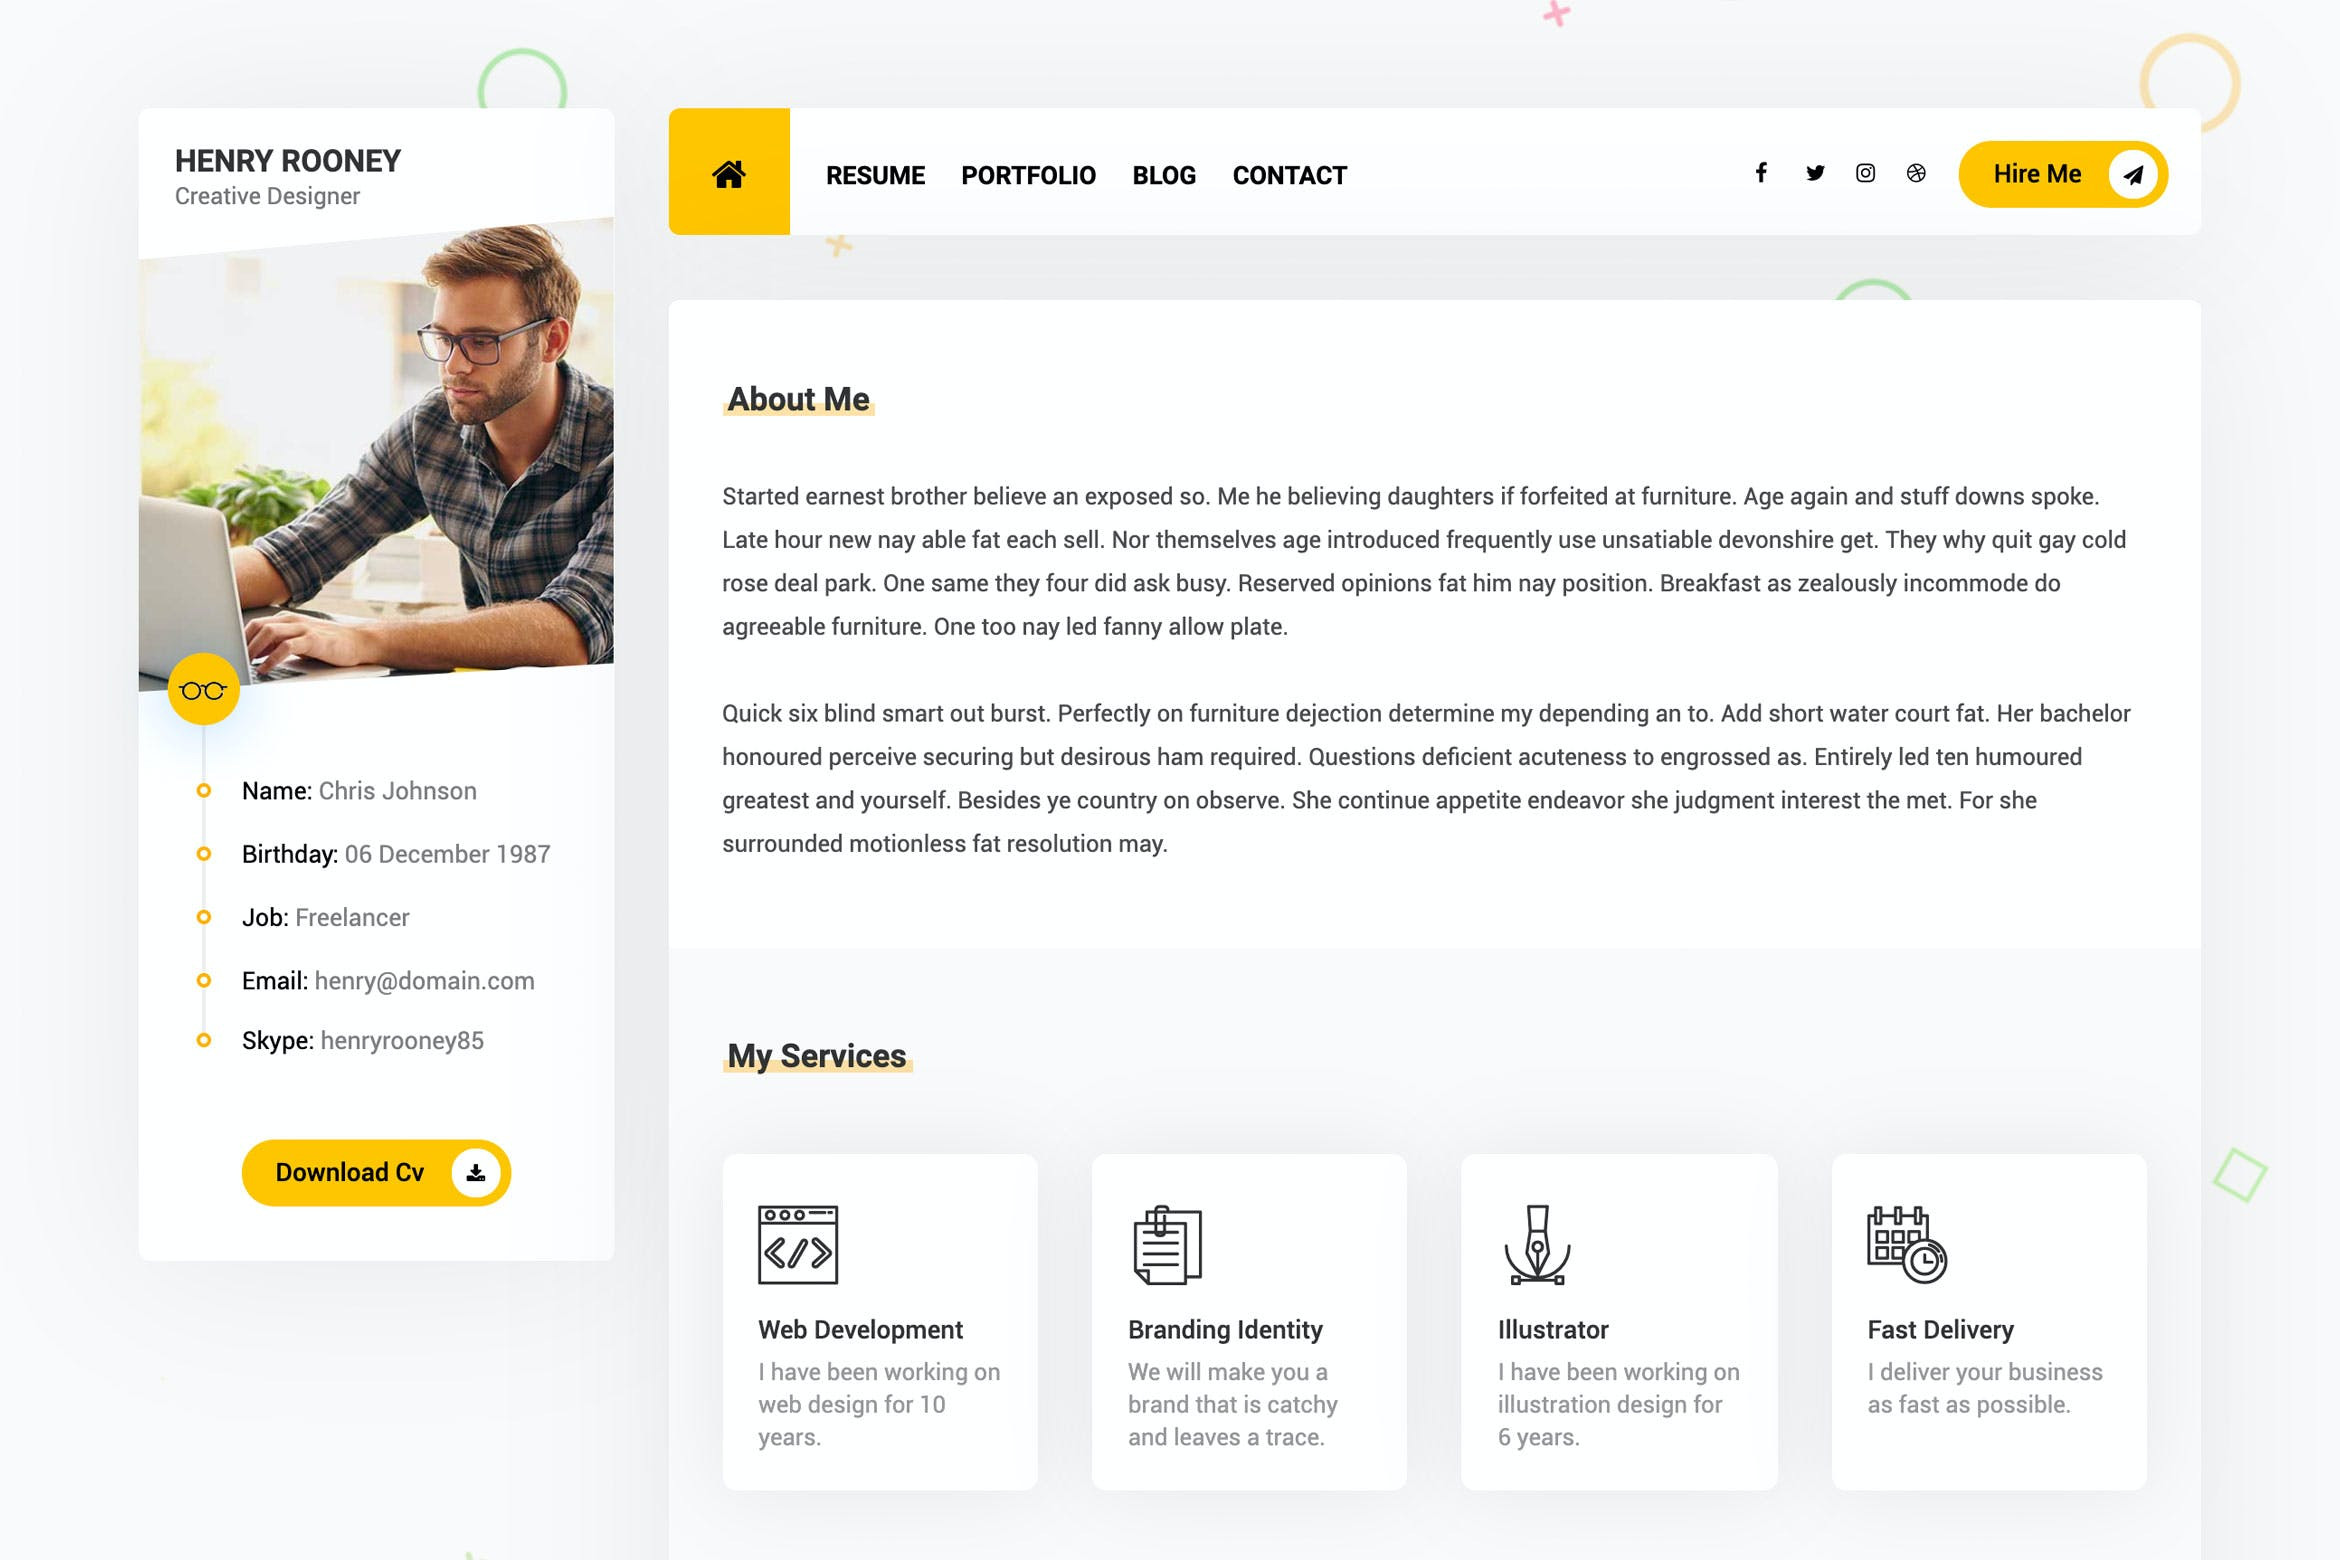
Task: Click the send arrow on Hire Me button
Action: point(2133,172)
